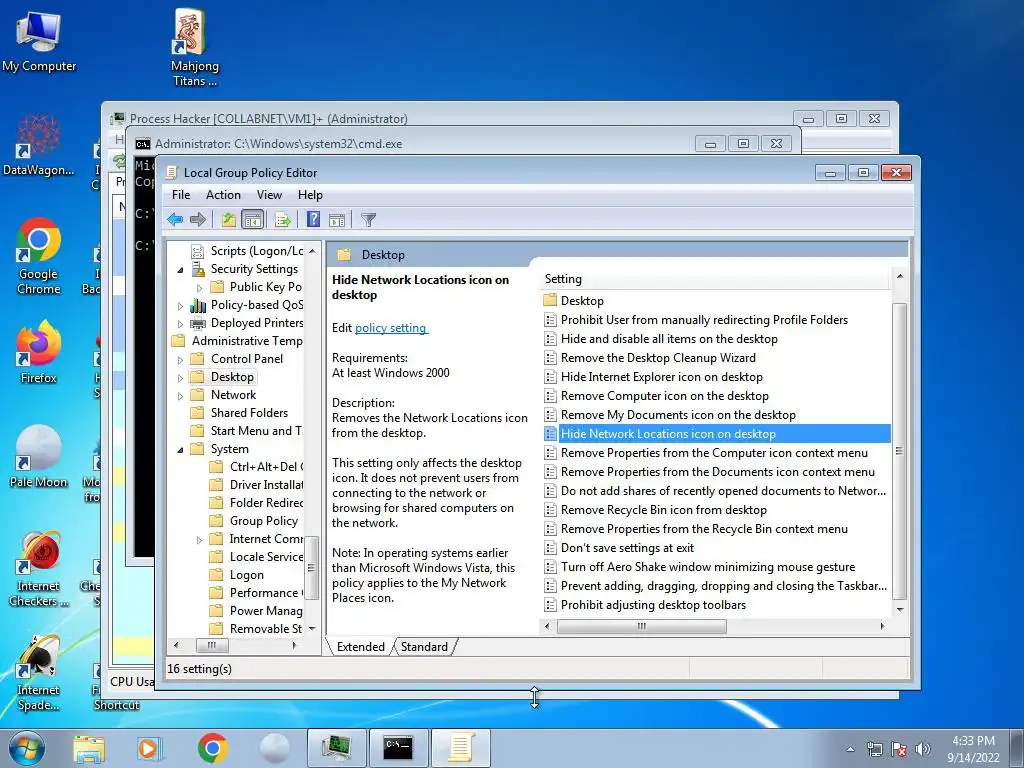Screen dimensions: 1024x768
Task: Open the Action menu
Action: tap(223, 195)
